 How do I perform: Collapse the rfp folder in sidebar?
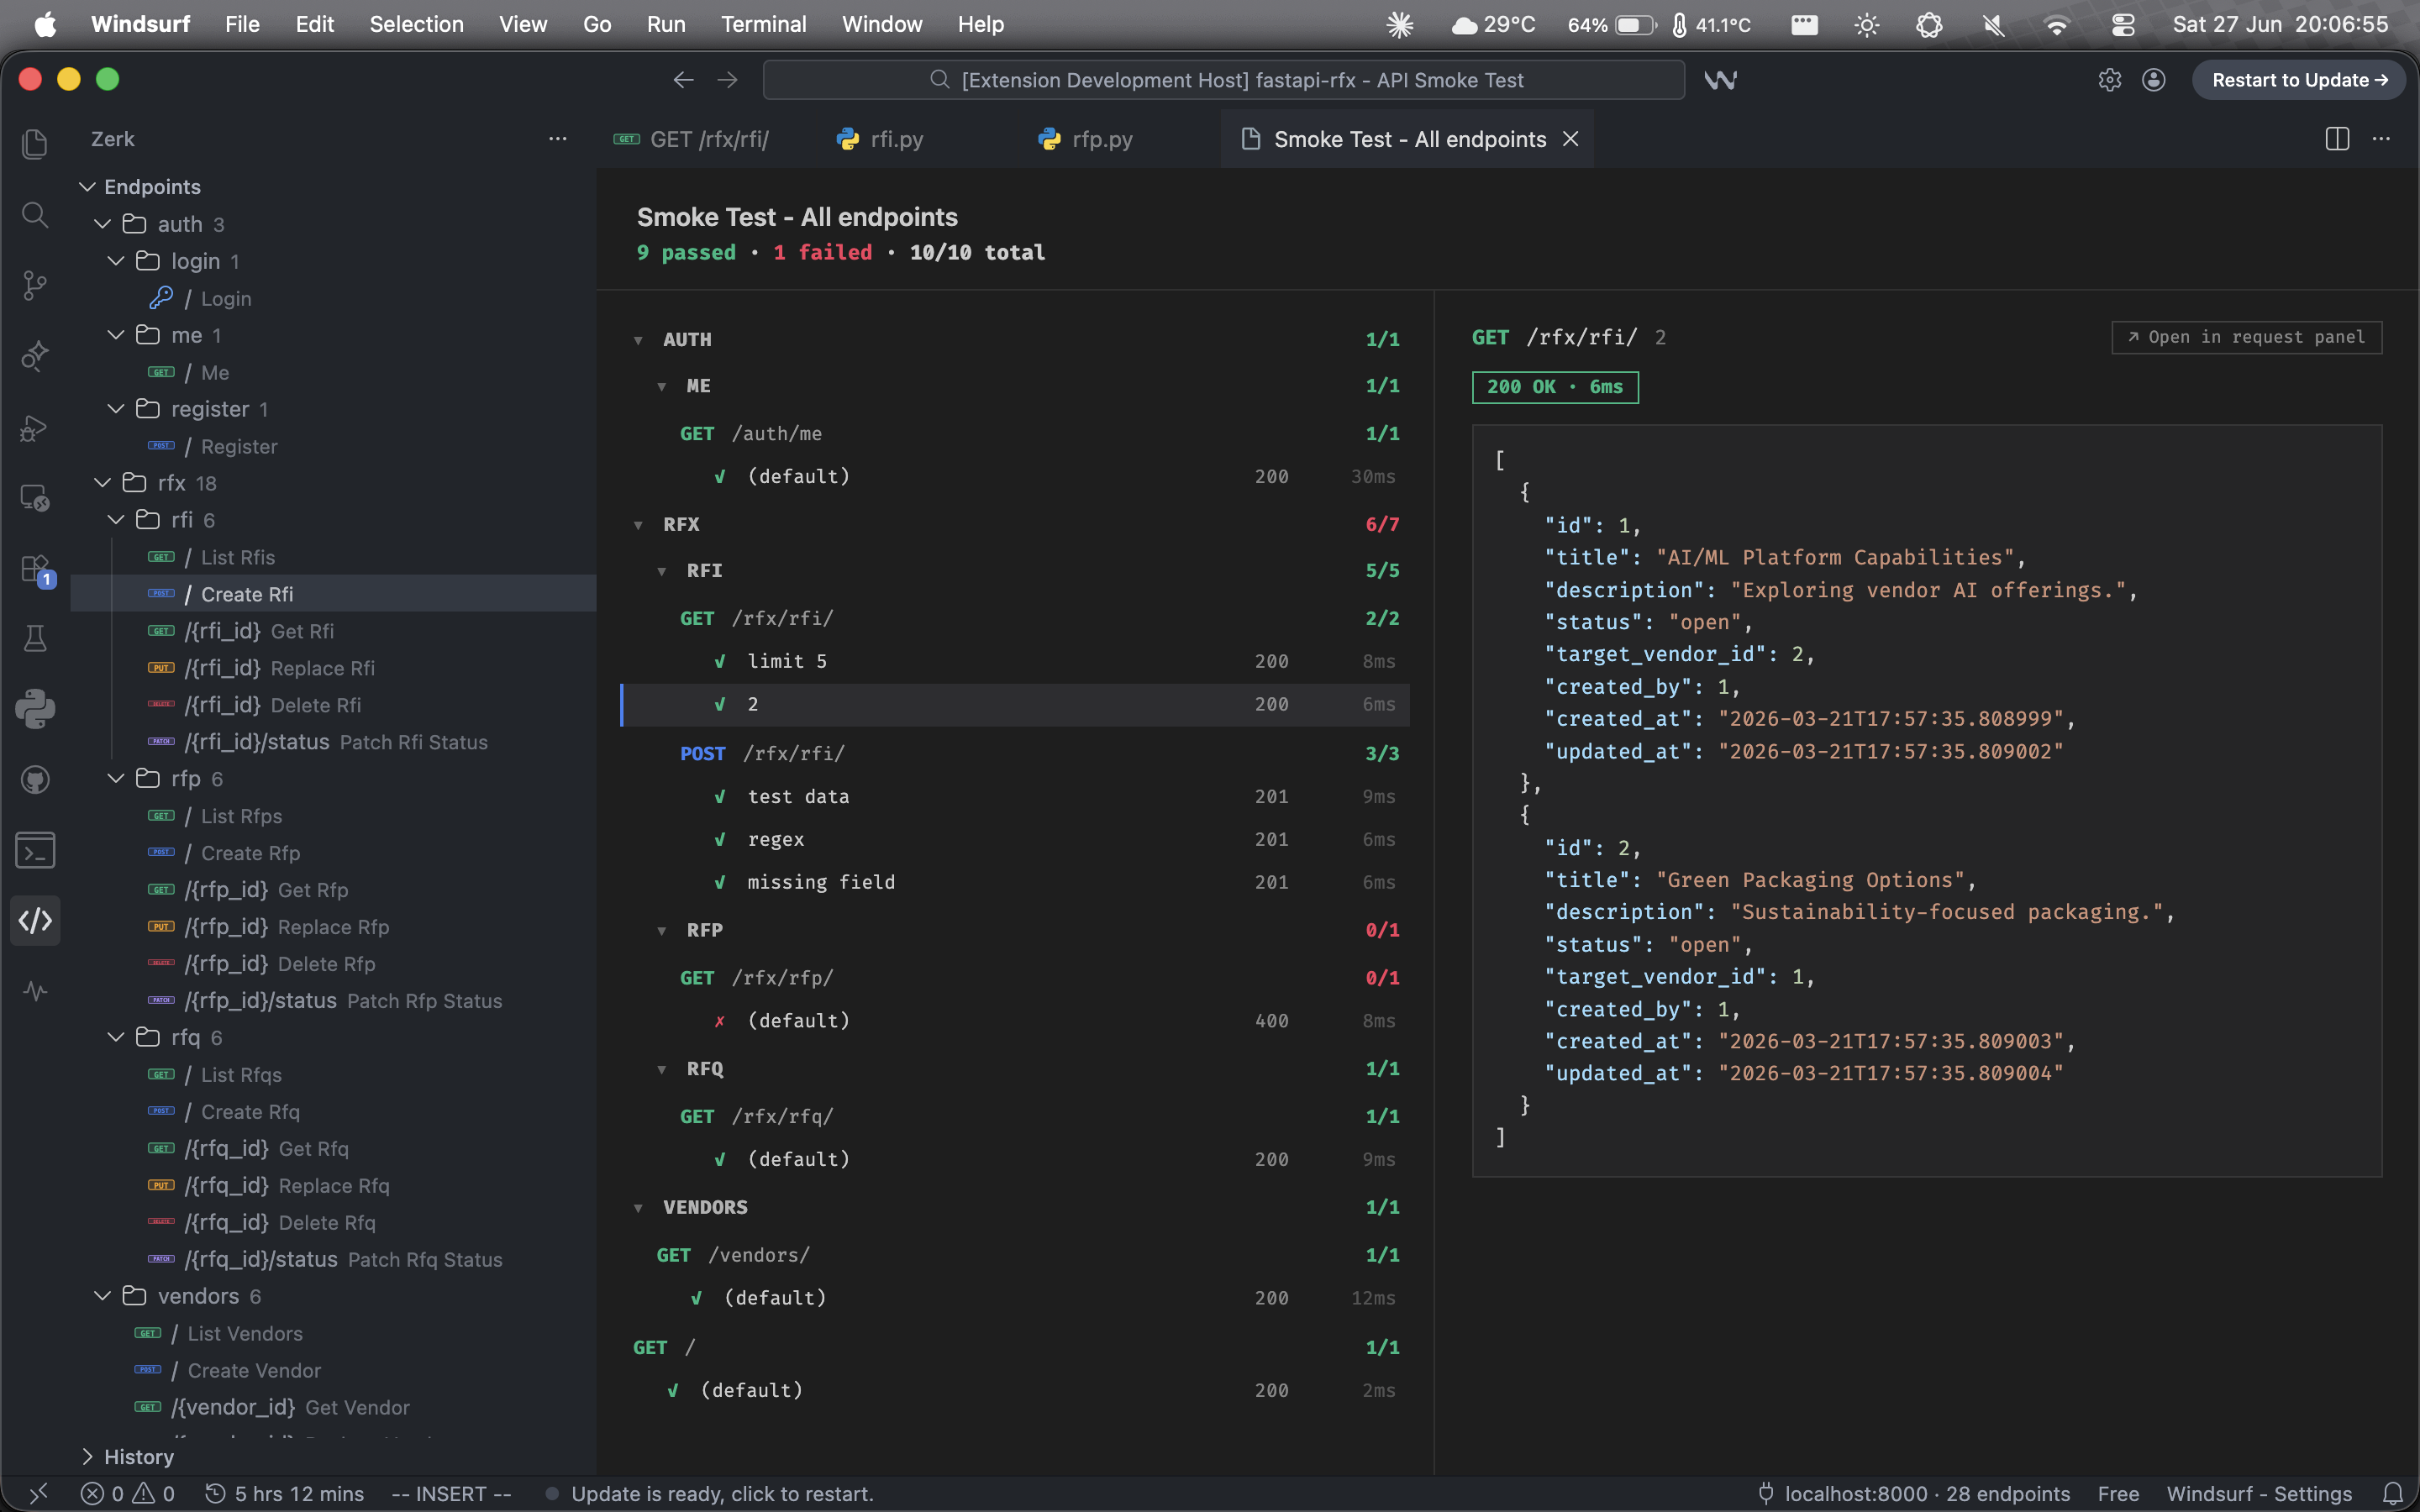click(x=116, y=779)
